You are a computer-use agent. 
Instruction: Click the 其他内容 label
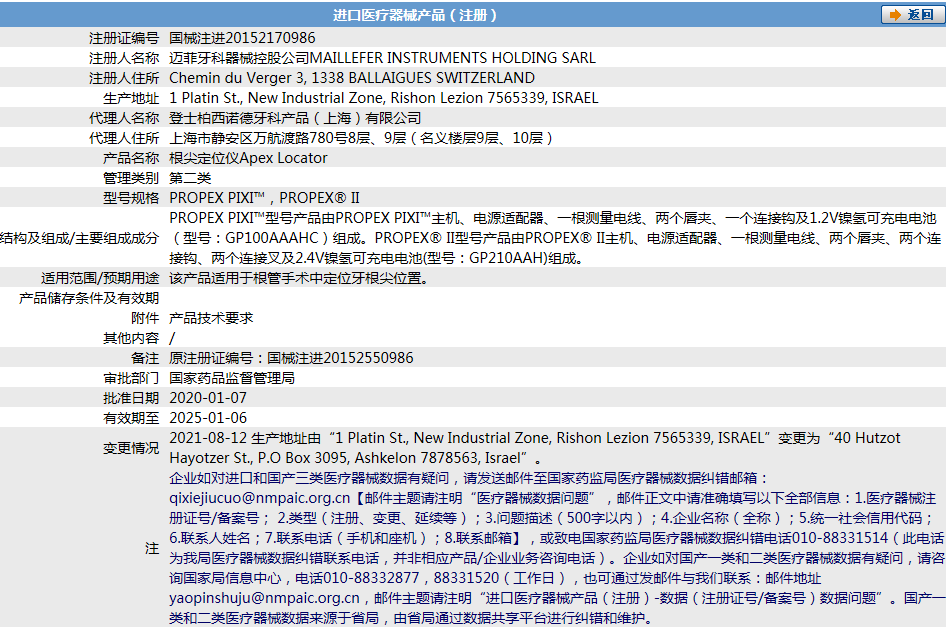pyautogui.click(x=131, y=338)
